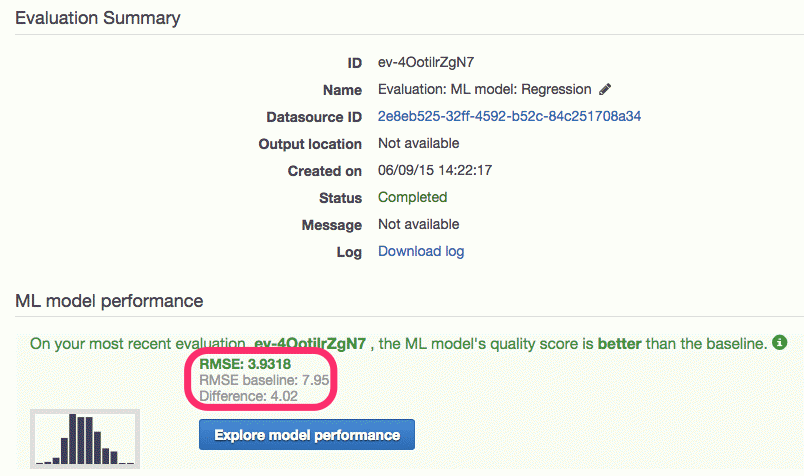The height and width of the screenshot is (476, 804).
Task: Click the pencil edit icon beside evaluation name
Action: pyautogui.click(x=605, y=89)
